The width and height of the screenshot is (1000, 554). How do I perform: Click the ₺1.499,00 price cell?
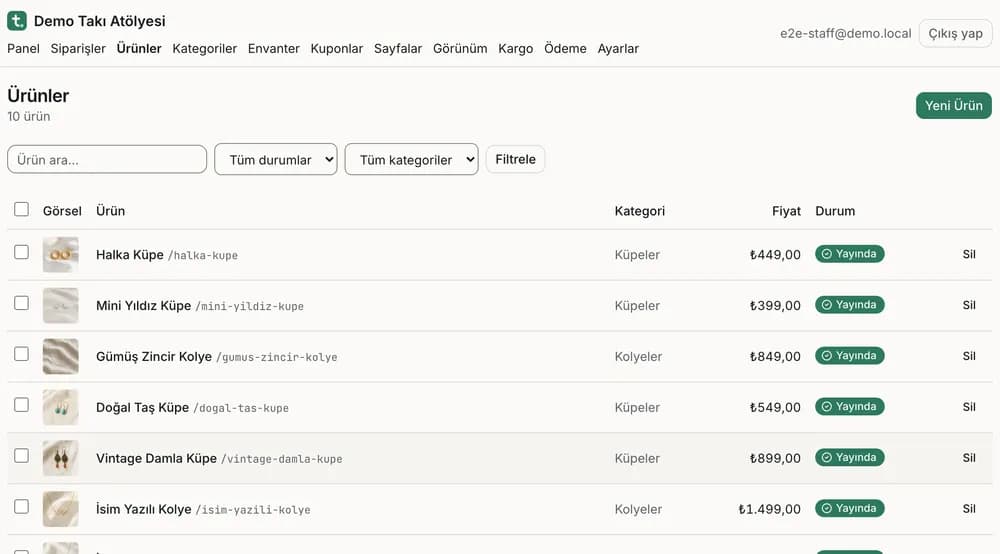tap(769, 509)
